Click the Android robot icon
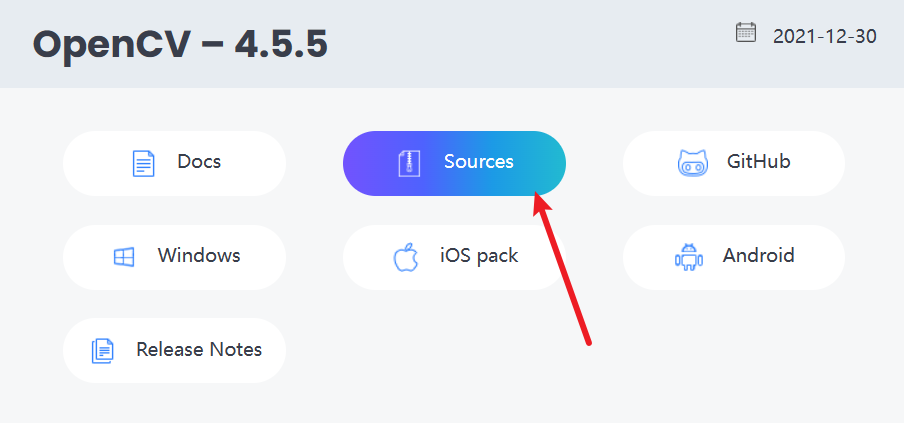The height and width of the screenshot is (423, 904). click(x=688, y=257)
